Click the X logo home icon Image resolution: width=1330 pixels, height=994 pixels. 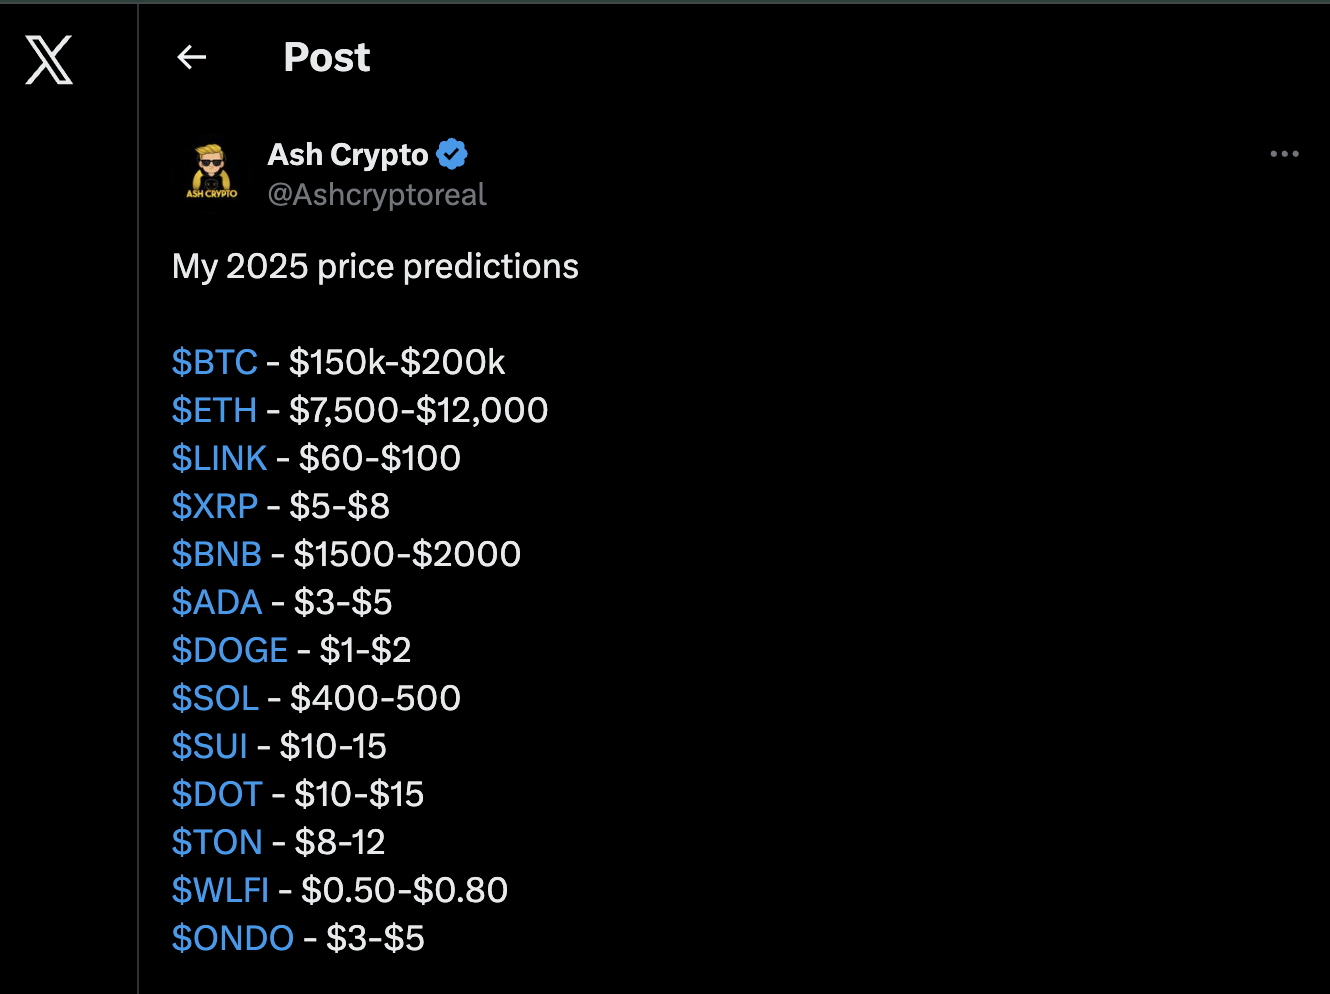[49, 60]
